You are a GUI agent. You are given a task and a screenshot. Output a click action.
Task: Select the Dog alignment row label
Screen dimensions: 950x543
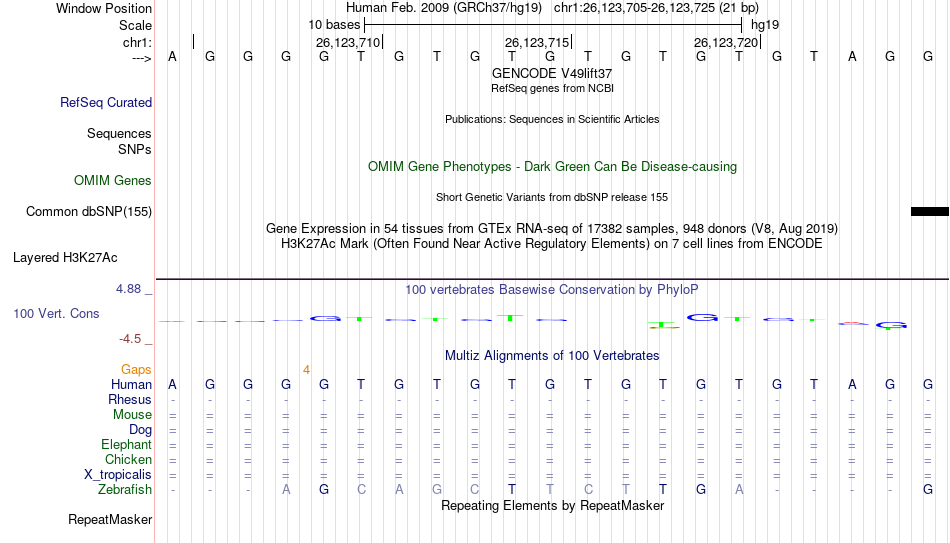click(x=140, y=430)
